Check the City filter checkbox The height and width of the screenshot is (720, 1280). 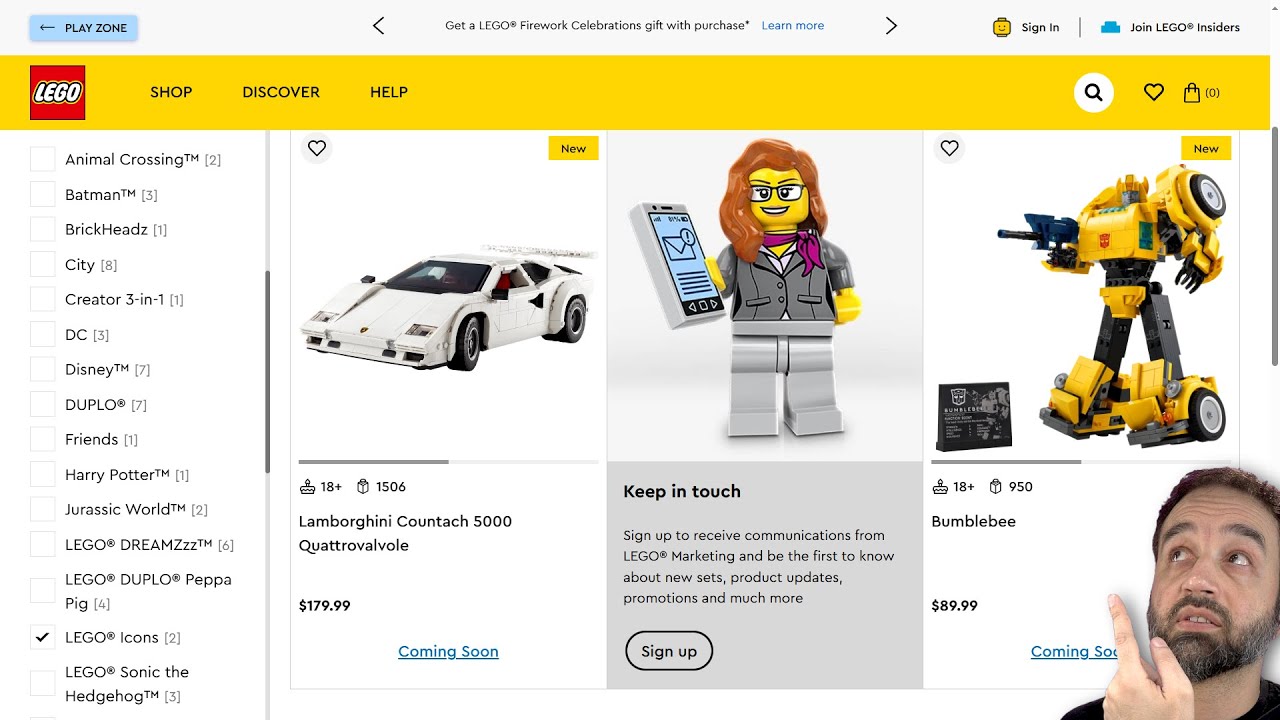(42, 264)
